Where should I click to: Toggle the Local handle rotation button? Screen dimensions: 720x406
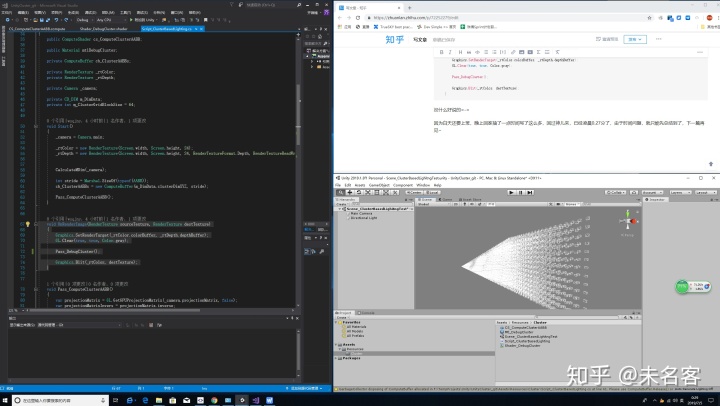coord(432,192)
